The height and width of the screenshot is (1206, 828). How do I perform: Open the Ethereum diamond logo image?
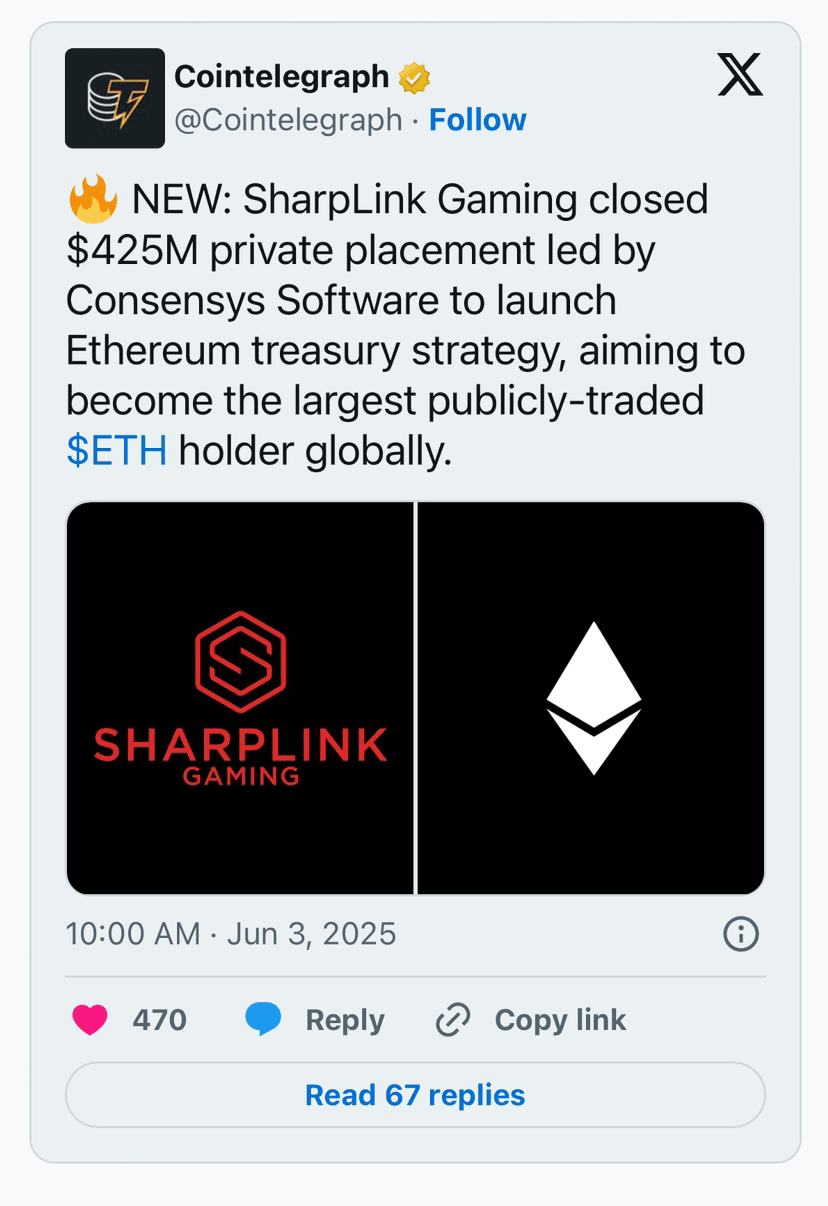pyautogui.click(x=592, y=698)
